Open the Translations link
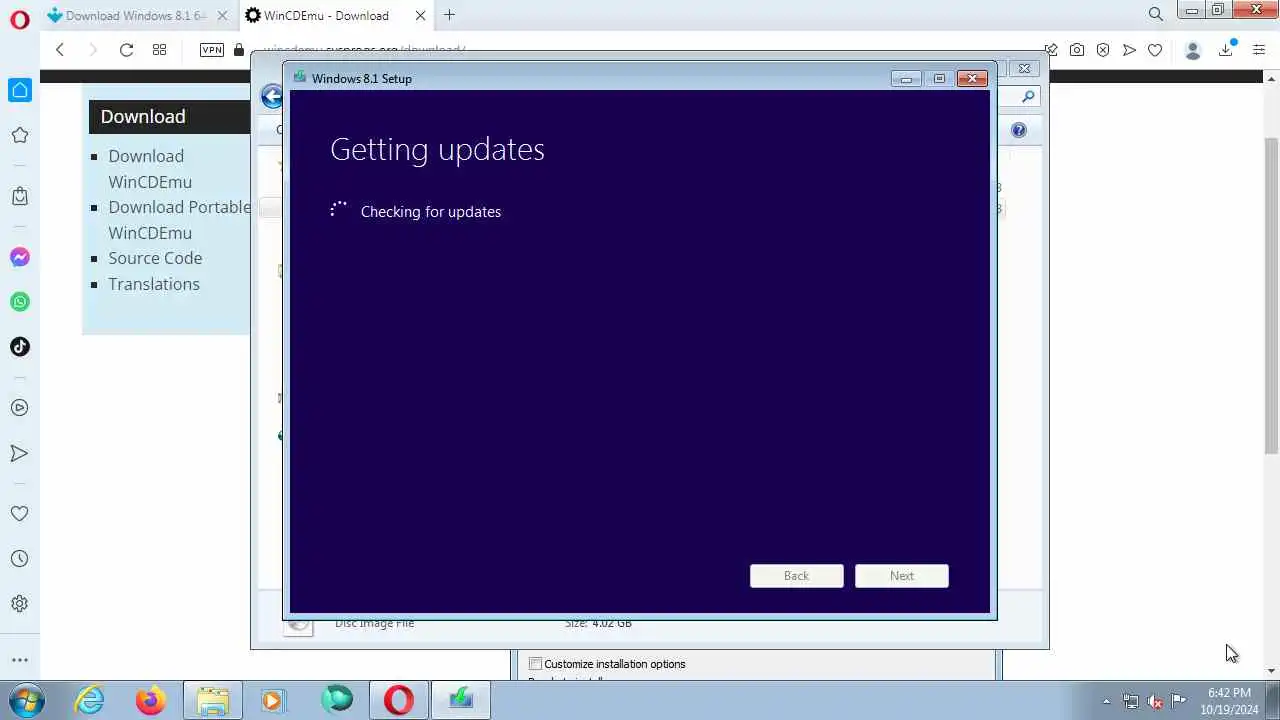This screenshot has height=720, width=1280. coord(154,284)
